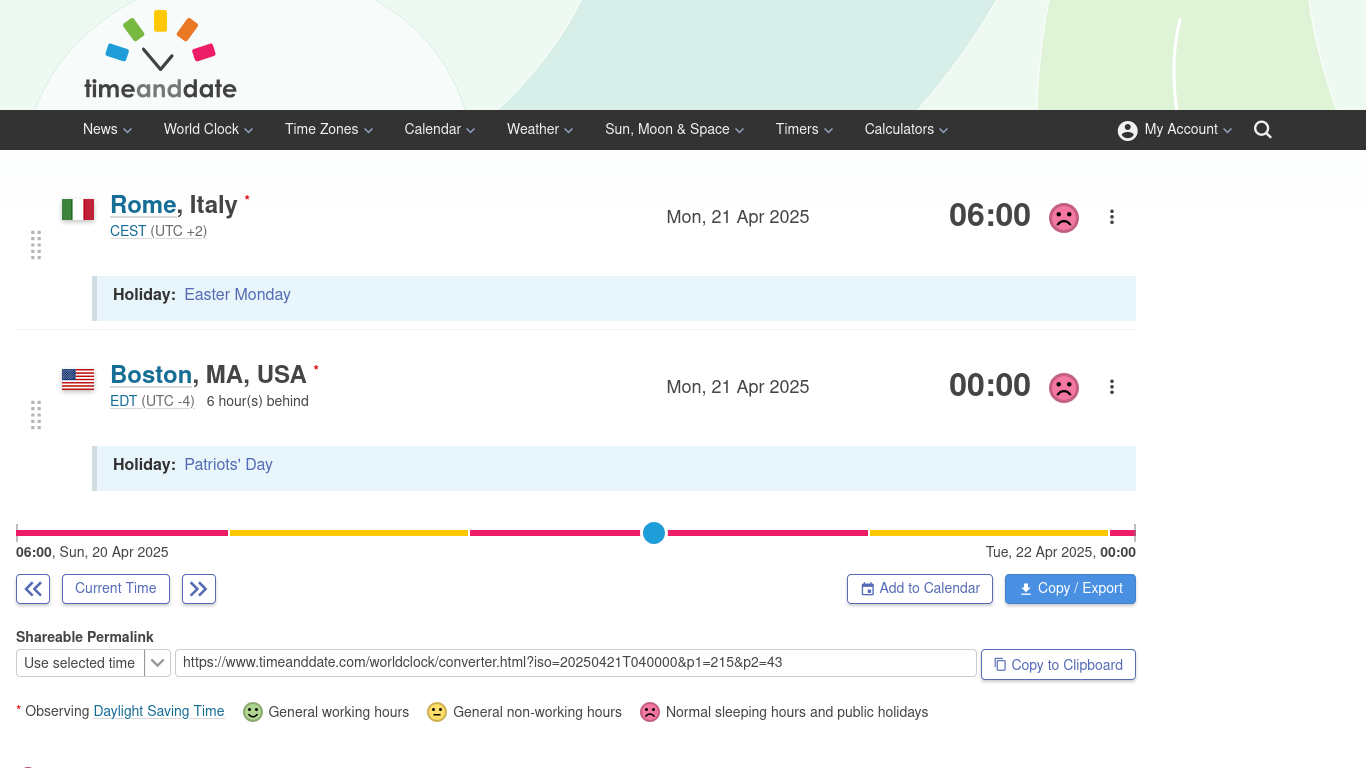Expand the Calculators menu

click(906, 130)
